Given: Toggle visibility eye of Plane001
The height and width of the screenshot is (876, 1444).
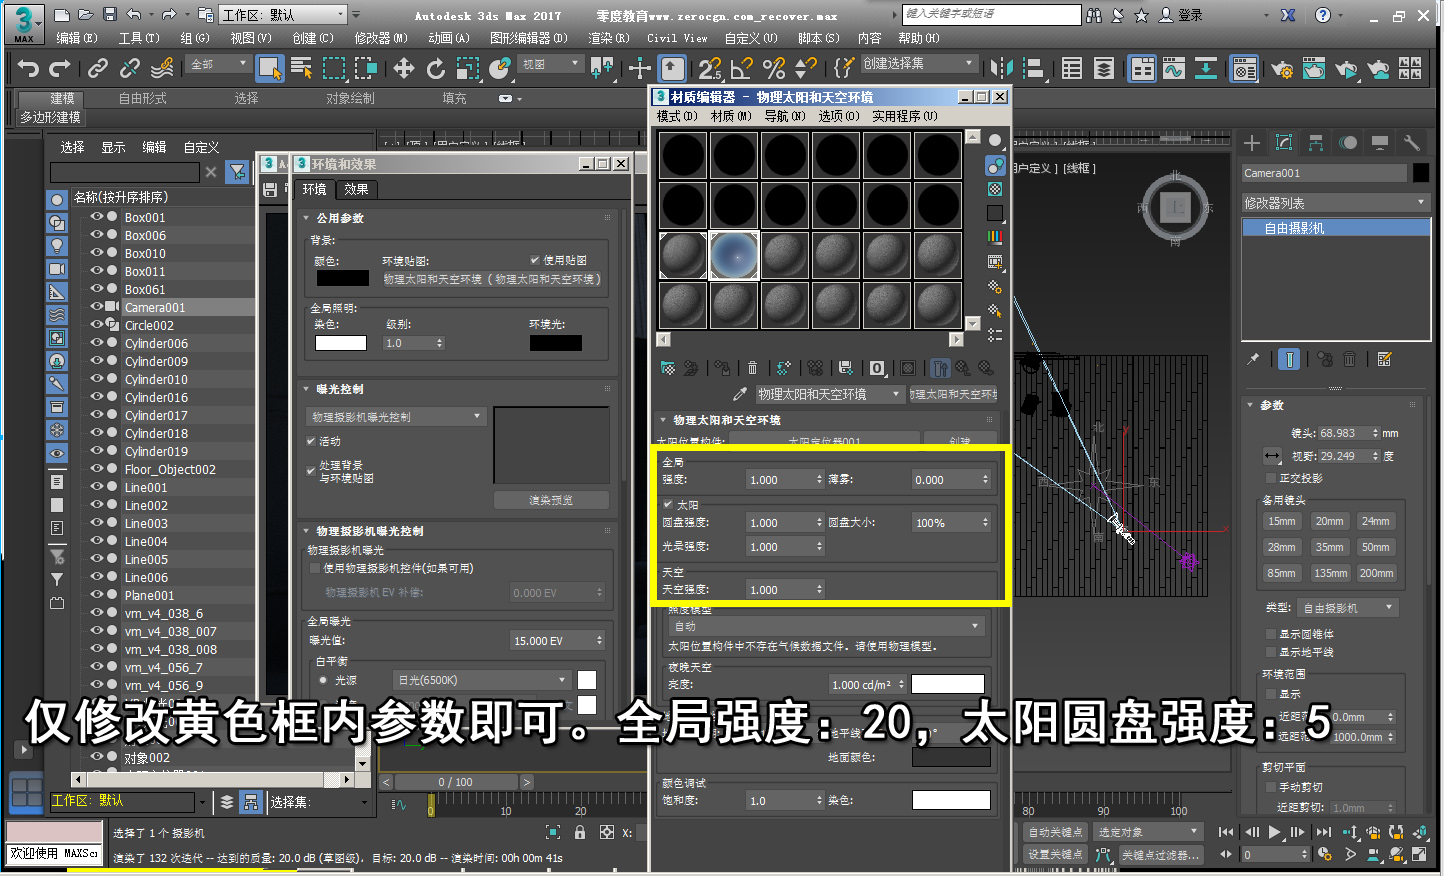Looking at the screenshot, I should (97, 595).
